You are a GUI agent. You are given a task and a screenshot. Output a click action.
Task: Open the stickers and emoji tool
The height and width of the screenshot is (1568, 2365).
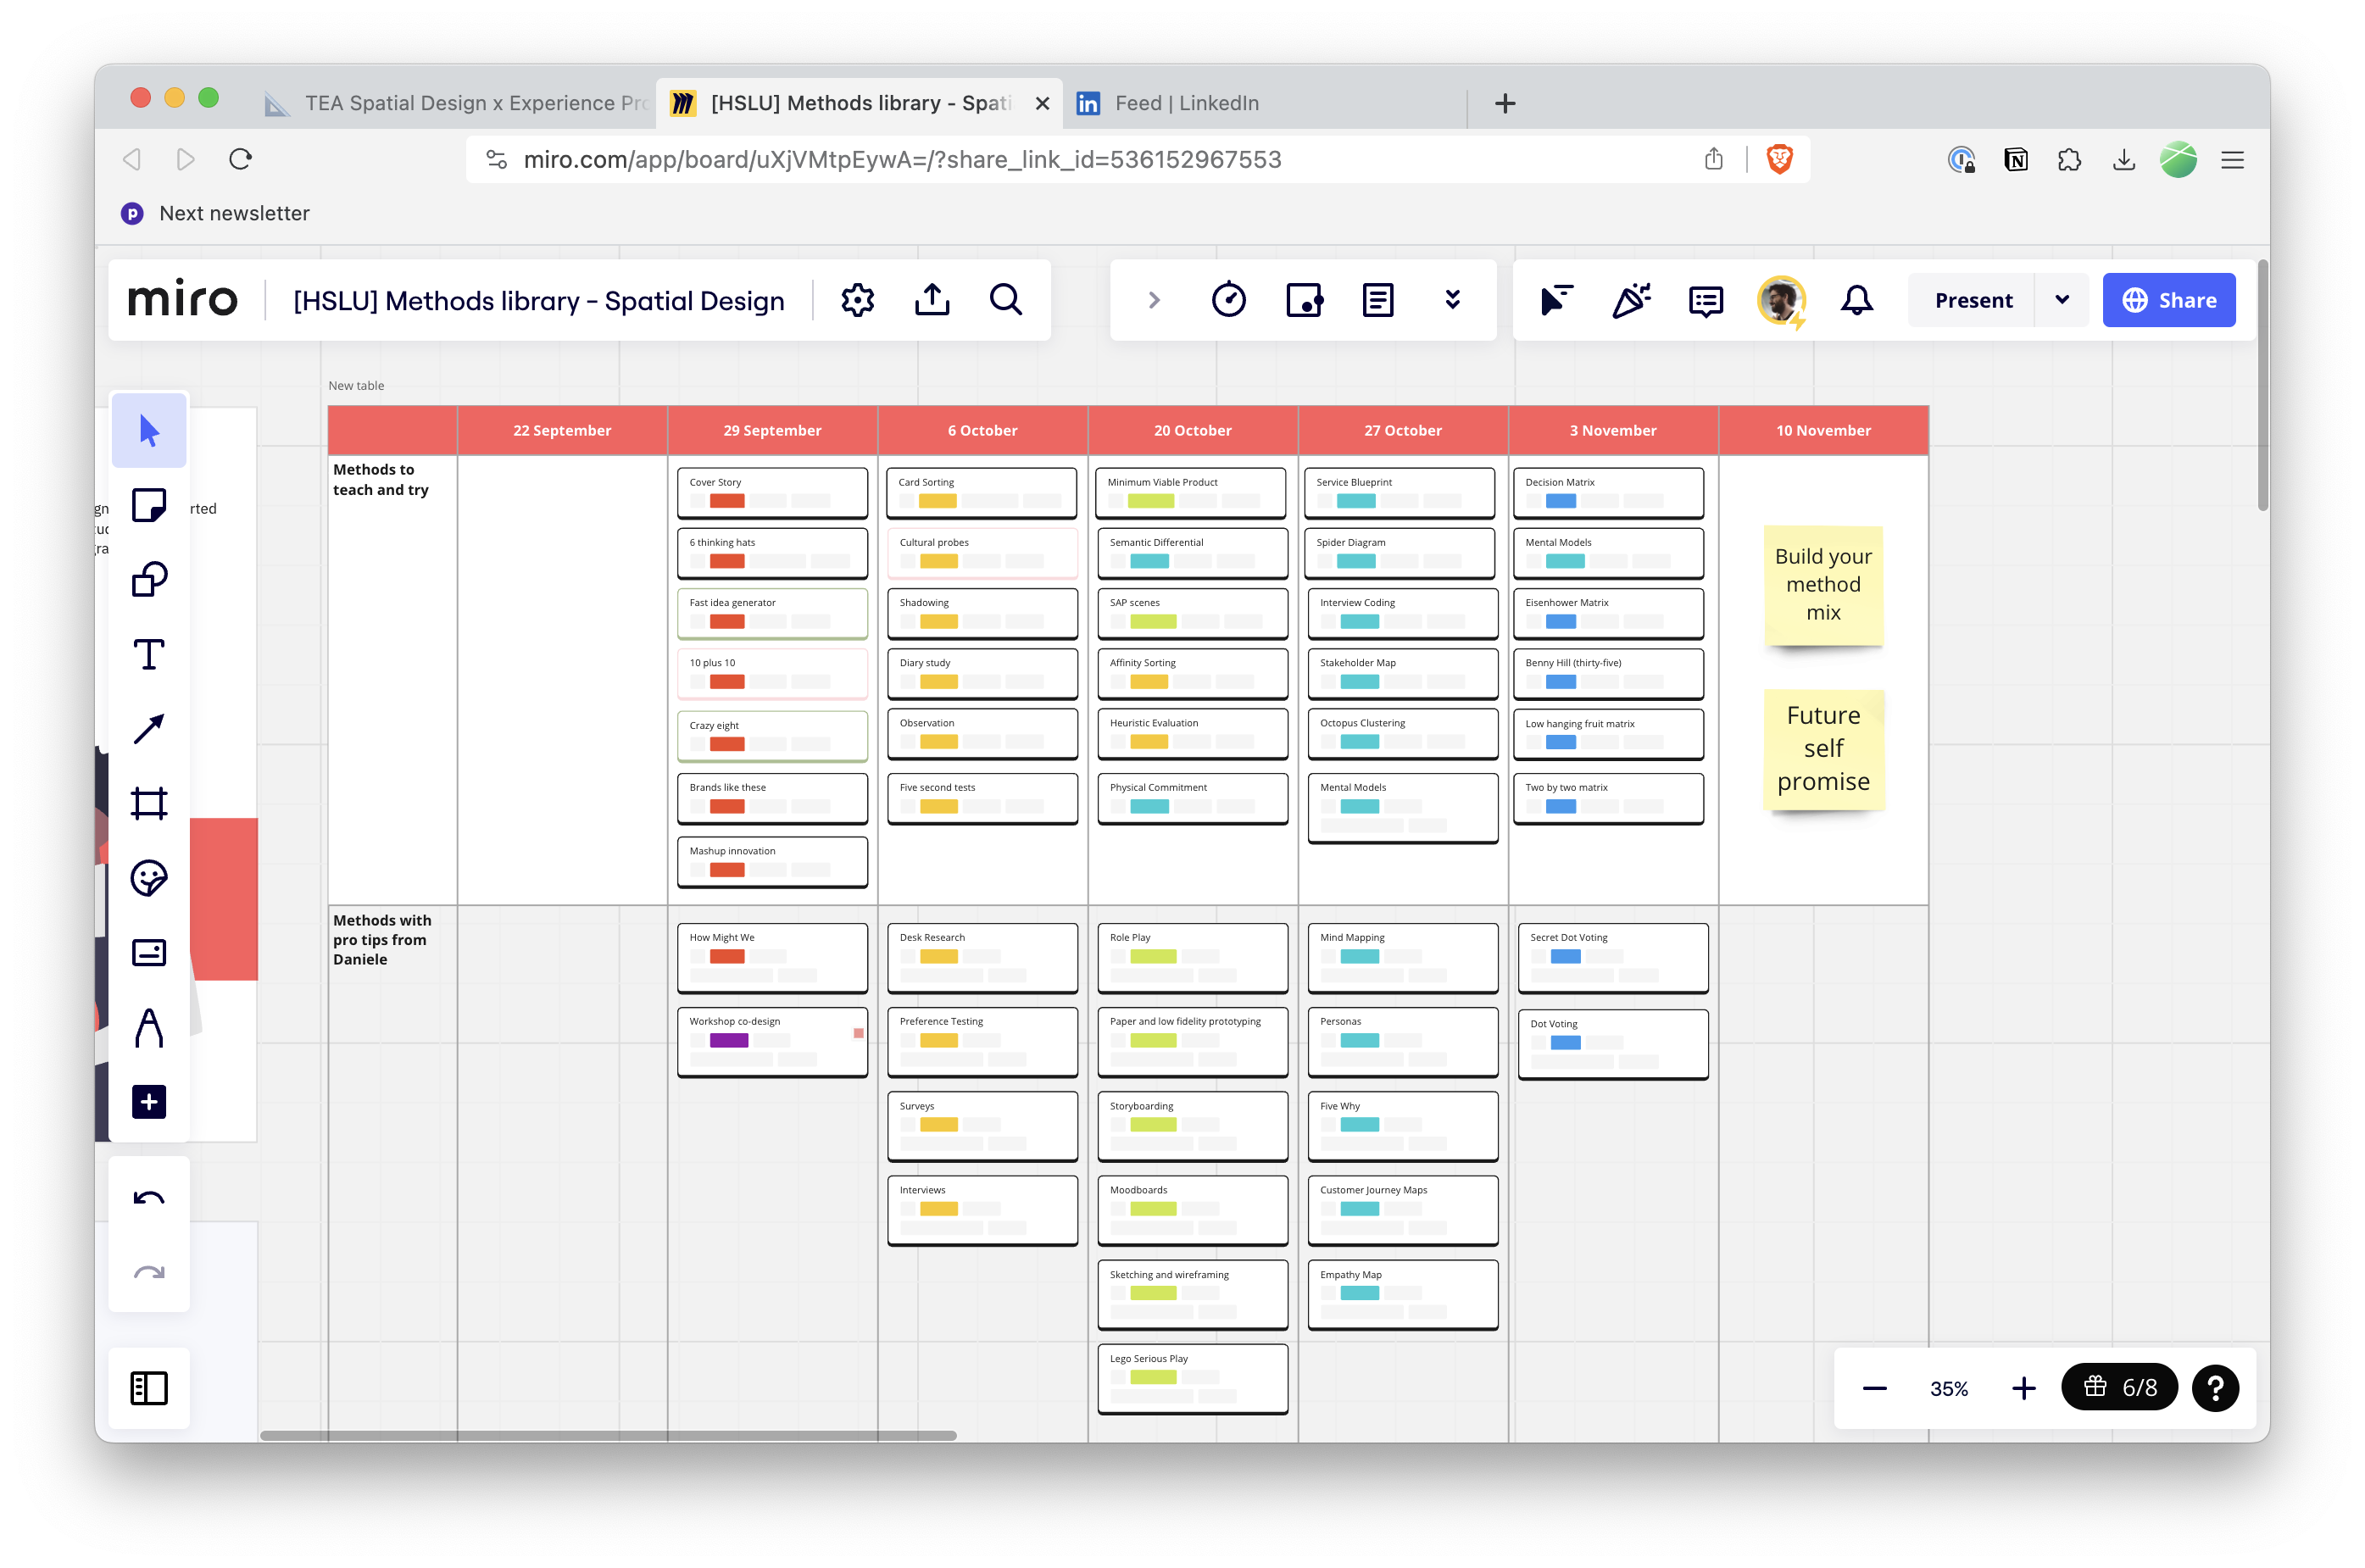point(149,878)
